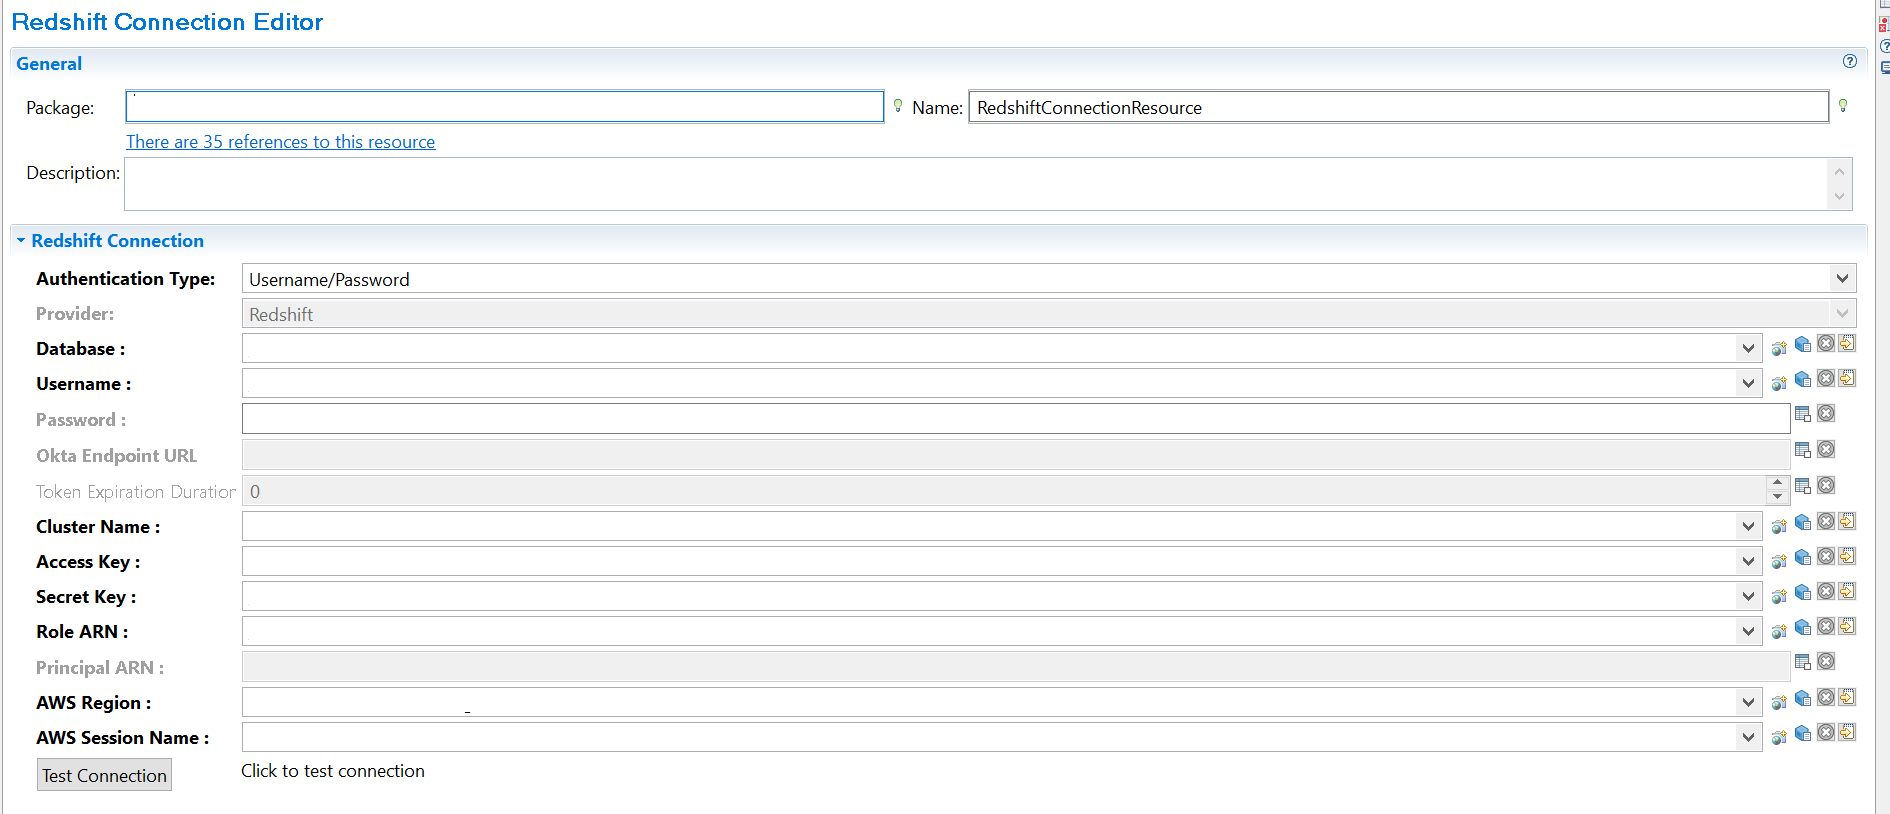
Task: Click the blue cube property icon for Cluster Name
Action: coord(1803,522)
